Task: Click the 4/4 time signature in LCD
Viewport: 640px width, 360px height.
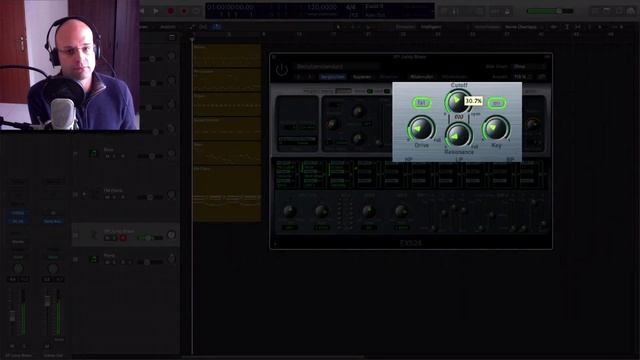Action: click(351, 7)
